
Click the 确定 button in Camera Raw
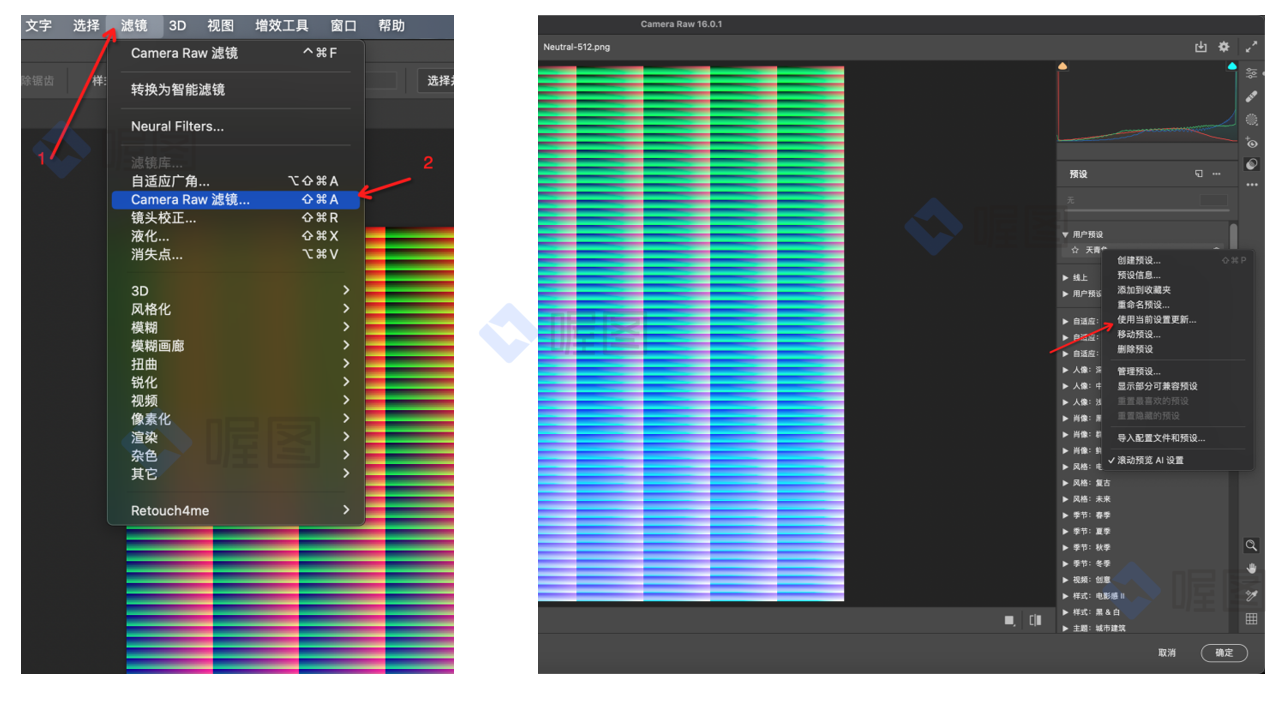(1224, 652)
